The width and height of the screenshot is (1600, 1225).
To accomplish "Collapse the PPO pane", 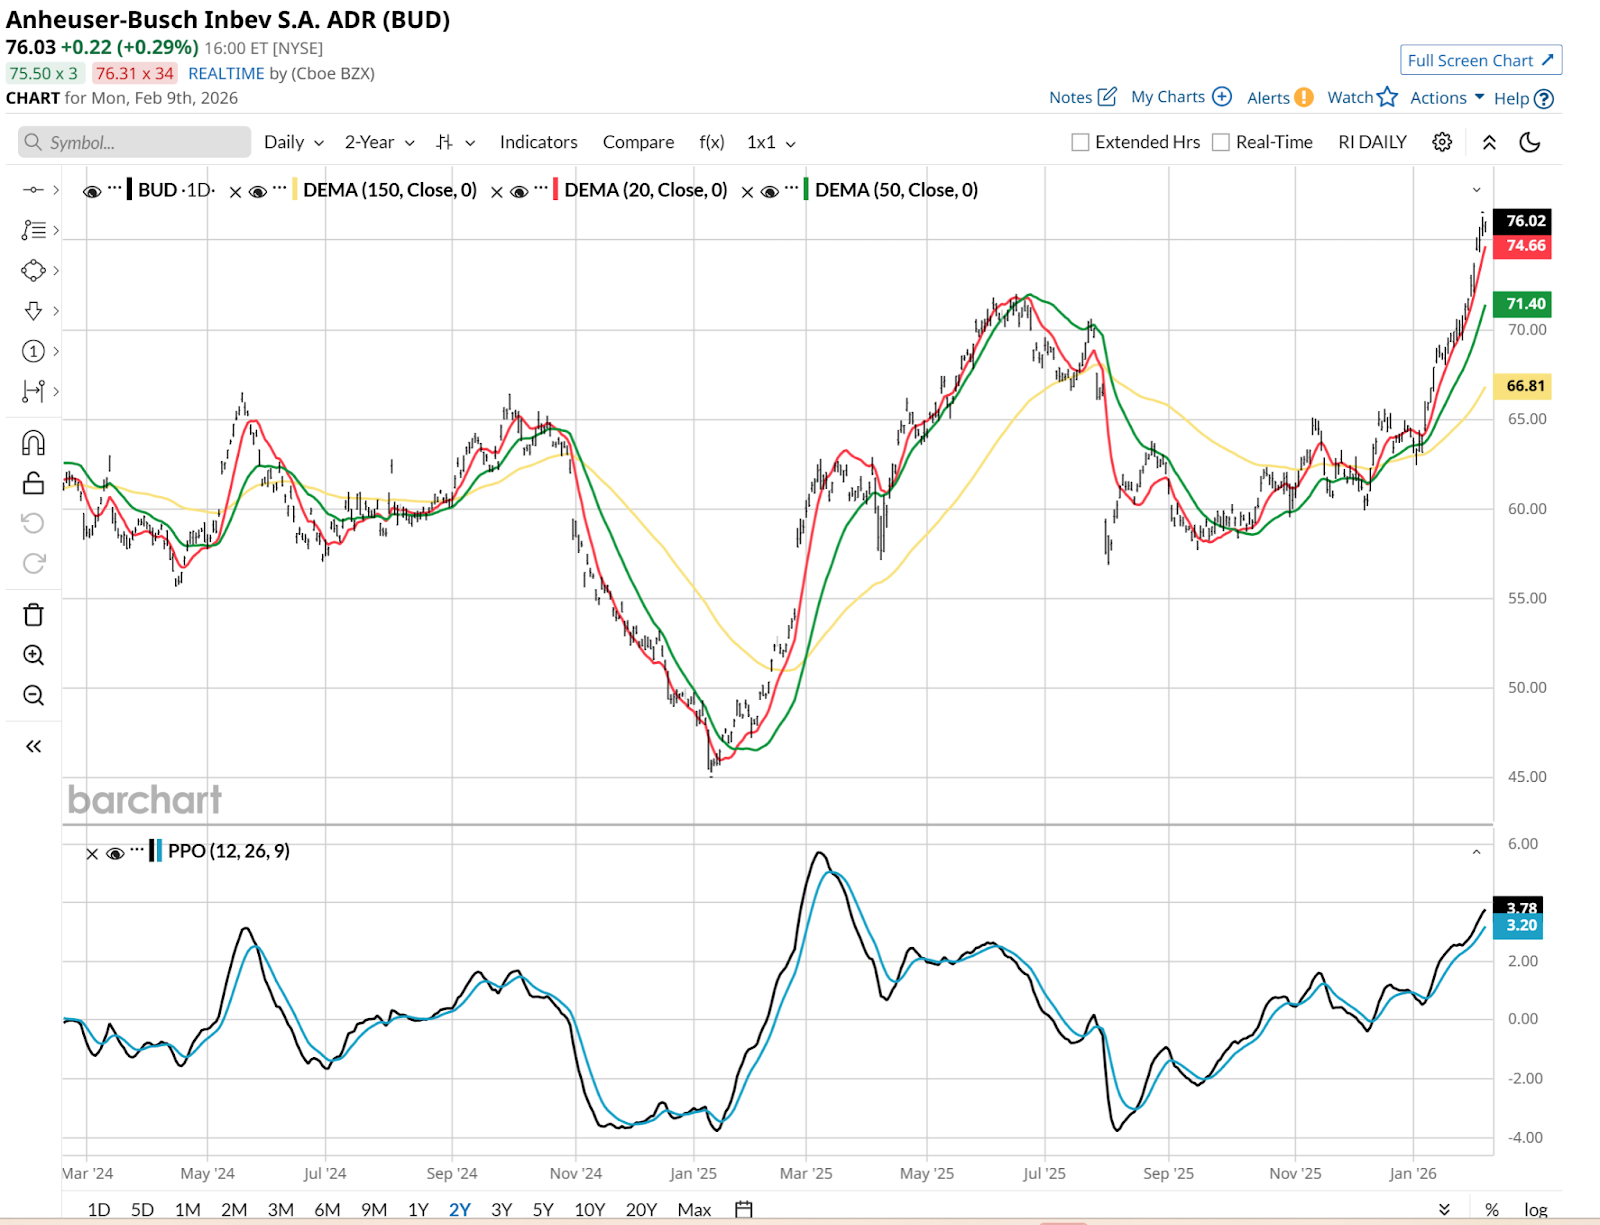I will click(x=1476, y=852).
